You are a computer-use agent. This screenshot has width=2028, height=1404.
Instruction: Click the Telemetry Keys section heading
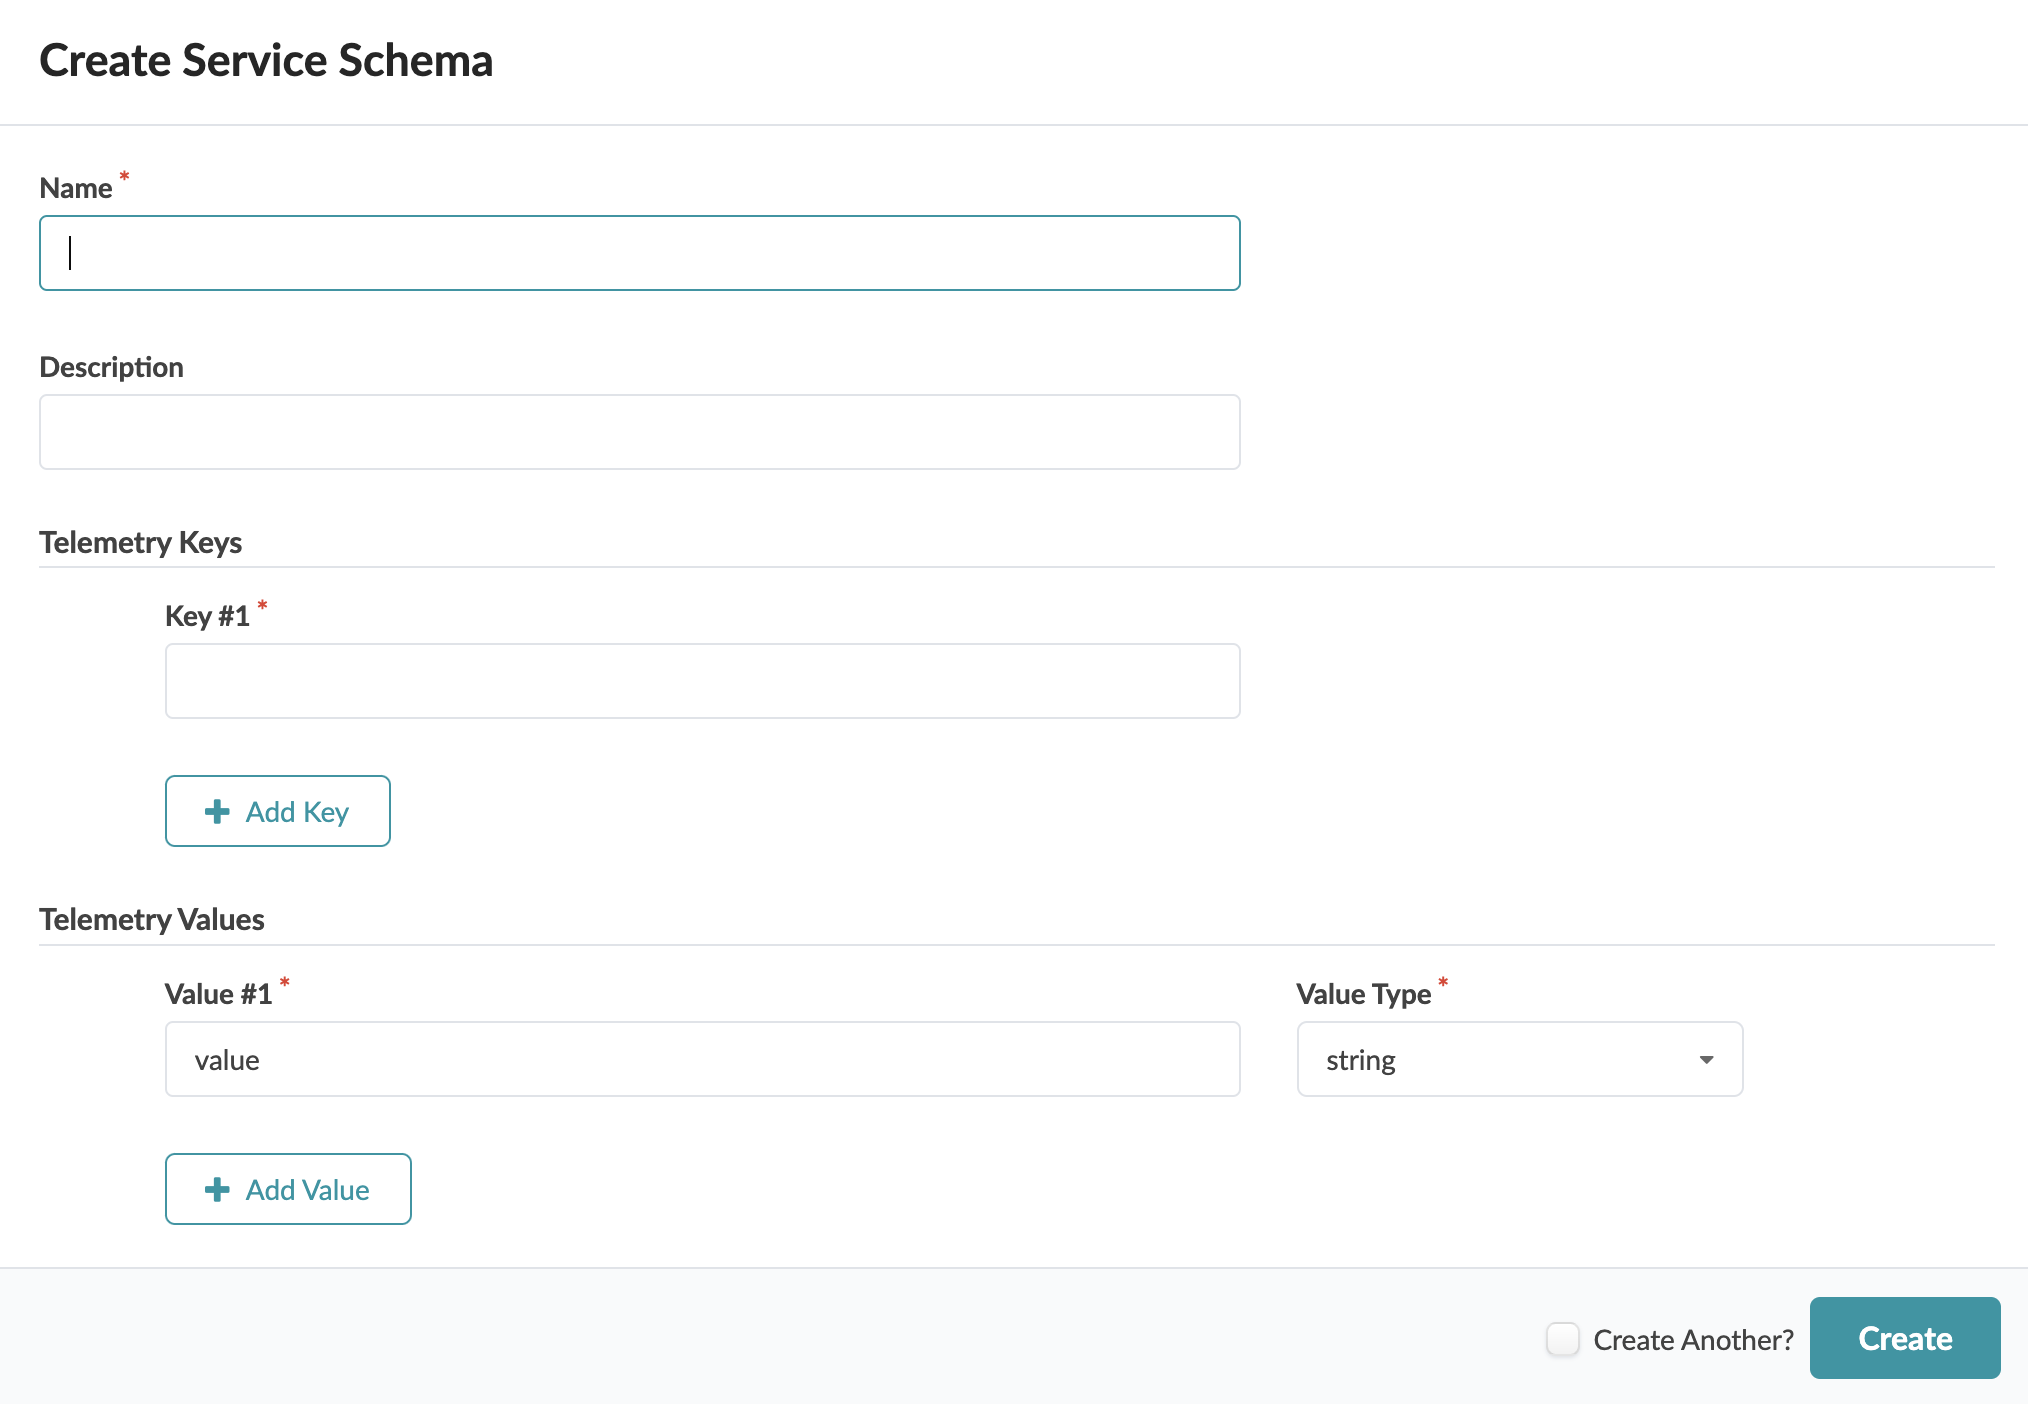tap(140, 543)
